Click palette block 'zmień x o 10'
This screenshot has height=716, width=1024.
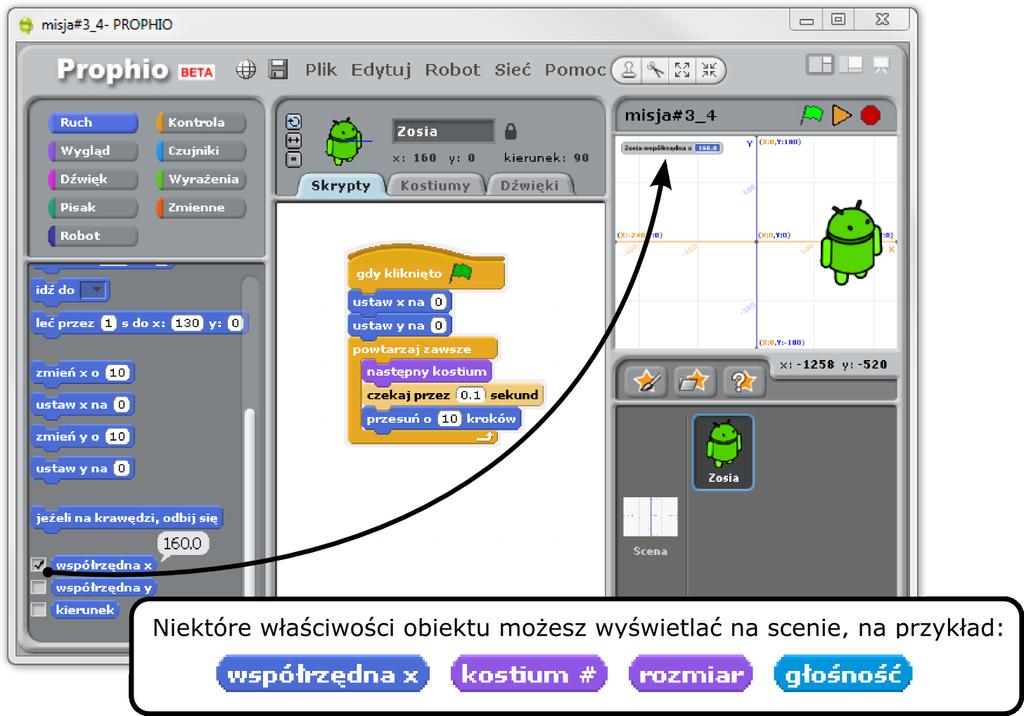83,373
